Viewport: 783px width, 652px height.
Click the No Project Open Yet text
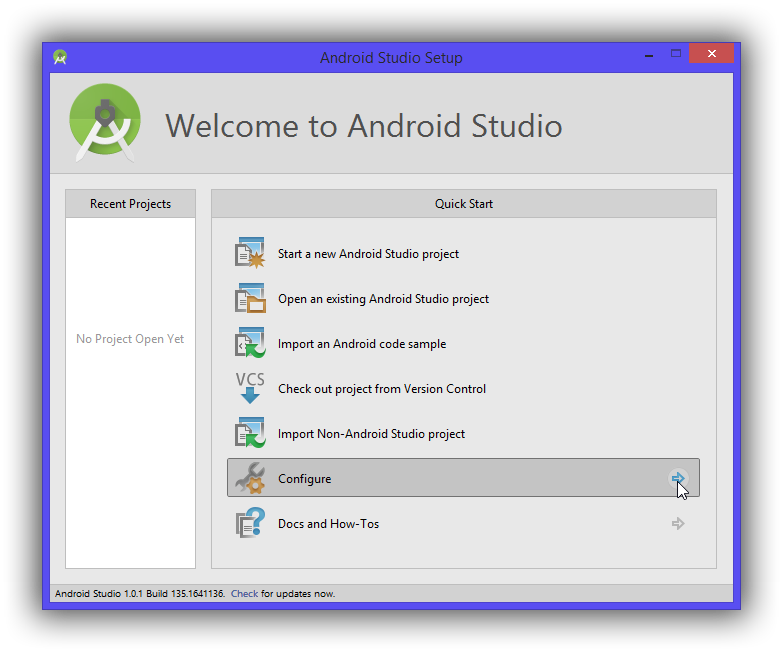[130, 338]
